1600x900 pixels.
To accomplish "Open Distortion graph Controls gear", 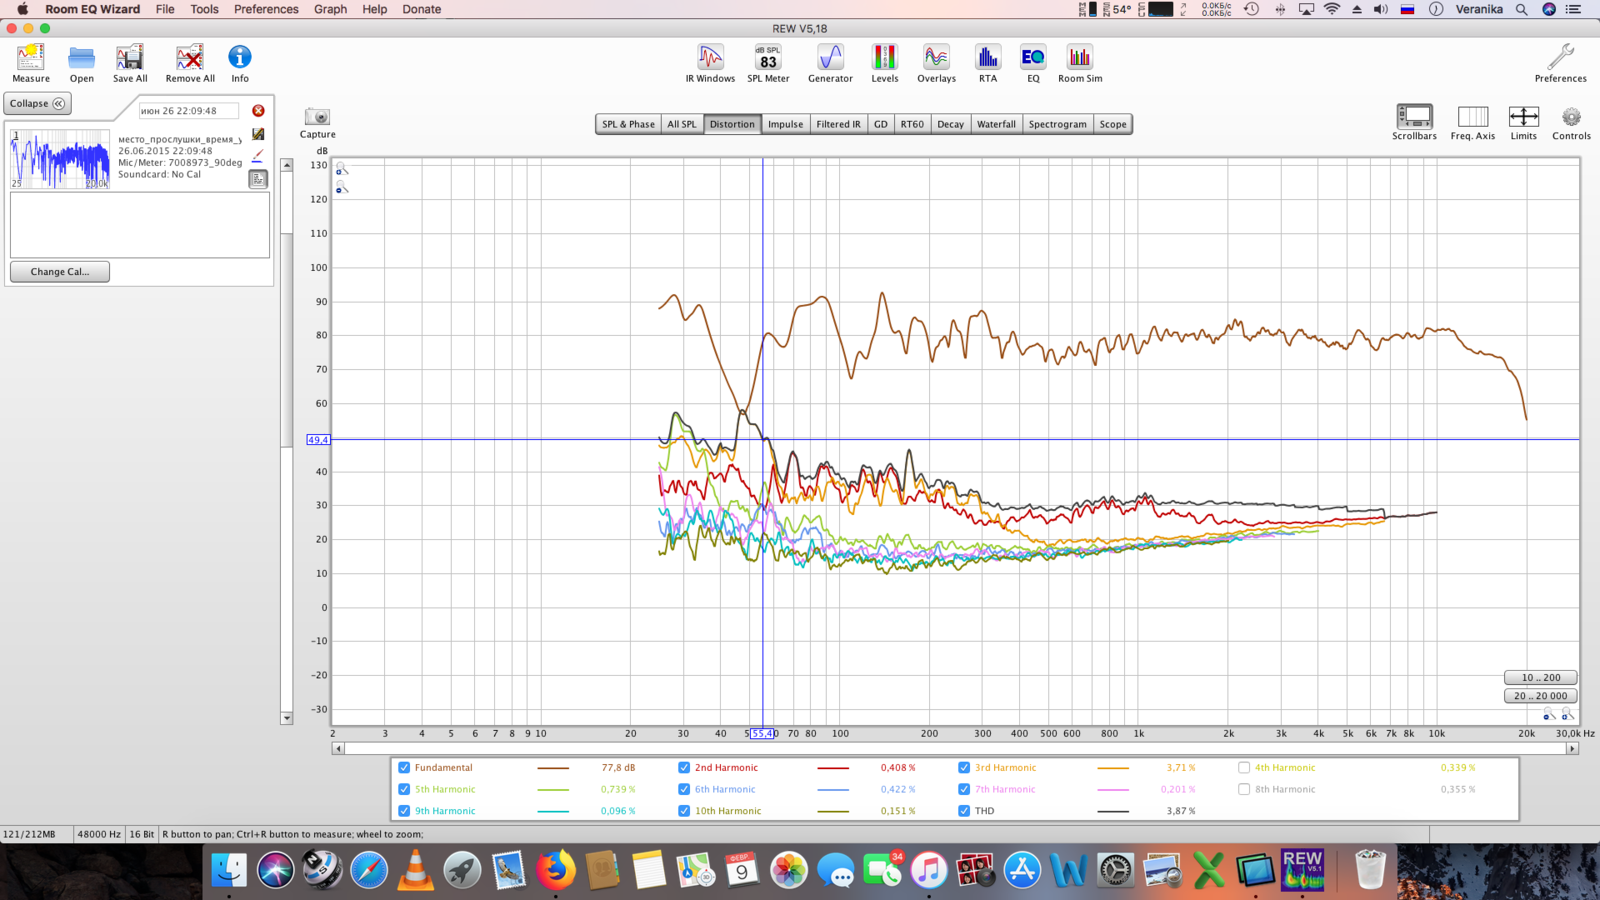I will pos(1571,122).
